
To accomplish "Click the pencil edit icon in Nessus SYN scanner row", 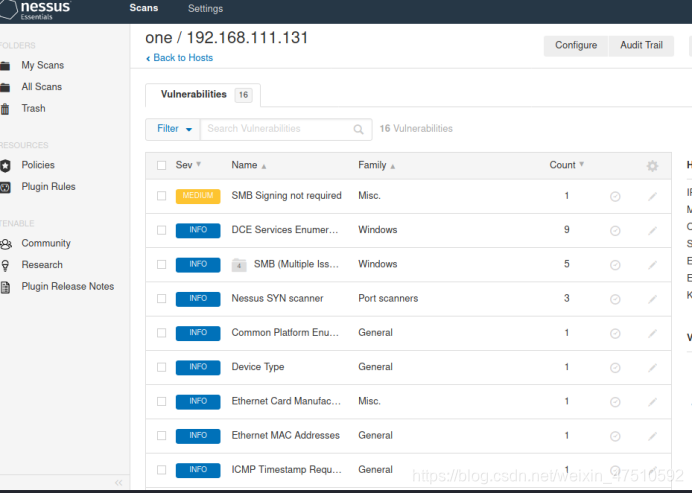I will click(x=652, y=299).
